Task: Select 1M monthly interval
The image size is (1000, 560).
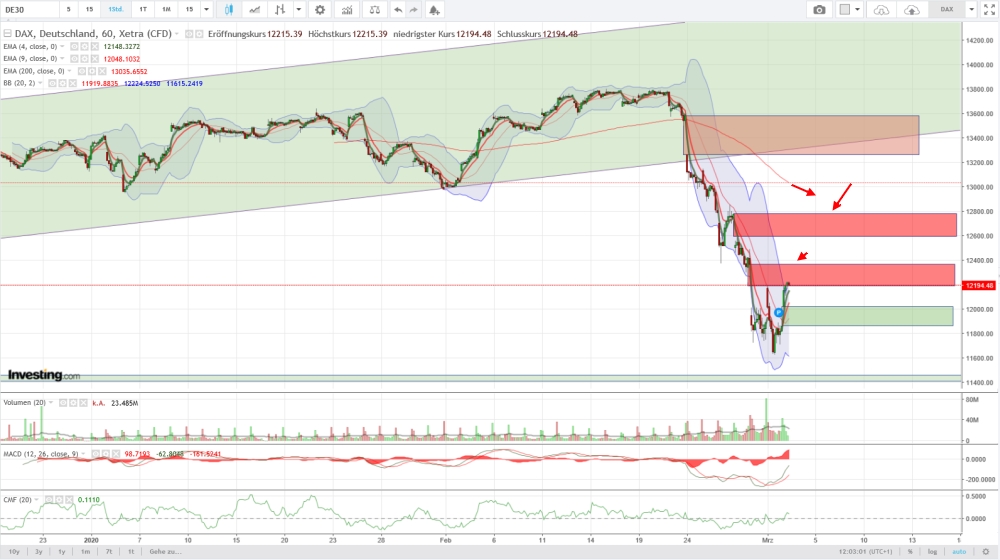Action: (x=166, y=10)
